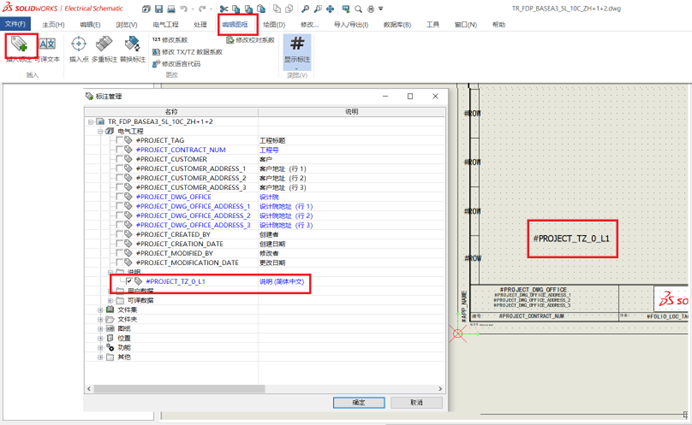Click the 说明 column header
Screen dimensions: 692x425
coord(352,112)
